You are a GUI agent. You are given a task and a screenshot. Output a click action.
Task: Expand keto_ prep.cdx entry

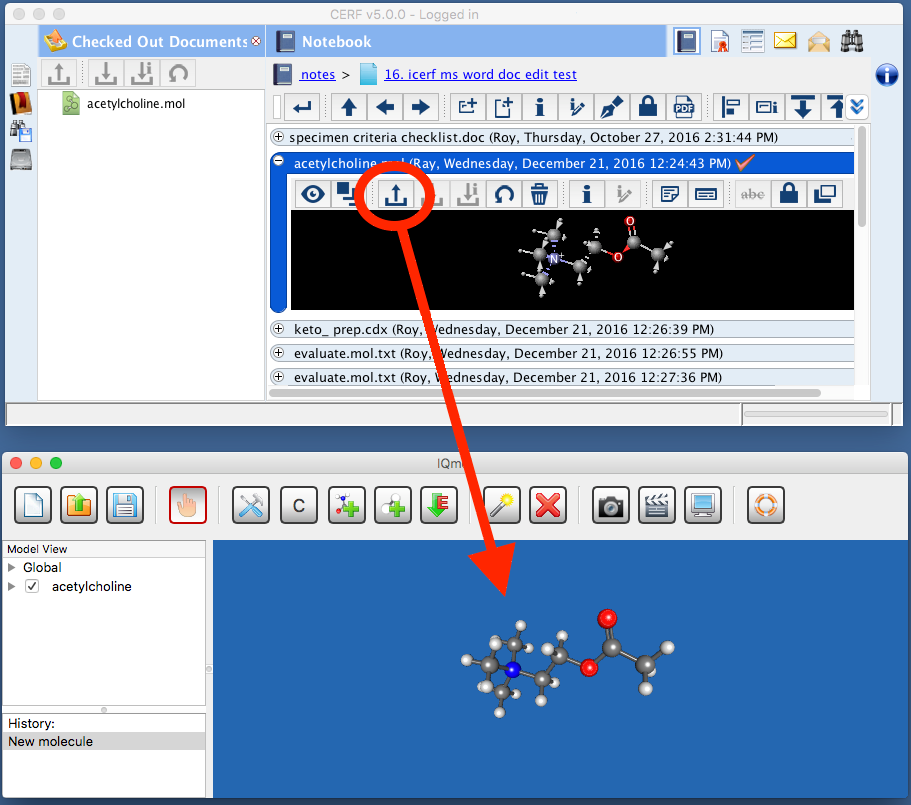(x=278, y=329)
